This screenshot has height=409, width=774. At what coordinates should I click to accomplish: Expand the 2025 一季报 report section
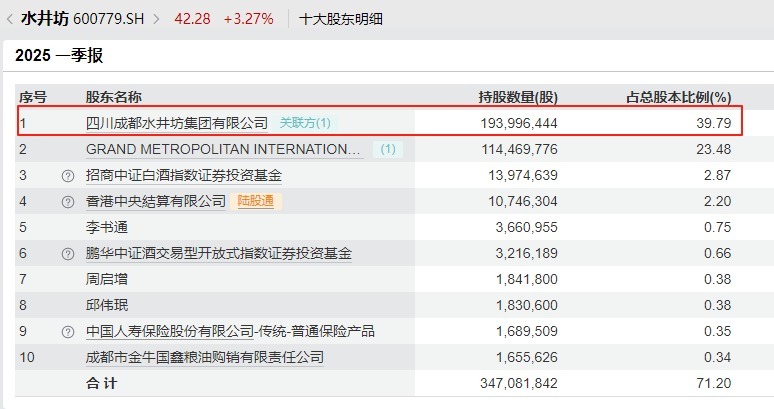coord(59,56)
